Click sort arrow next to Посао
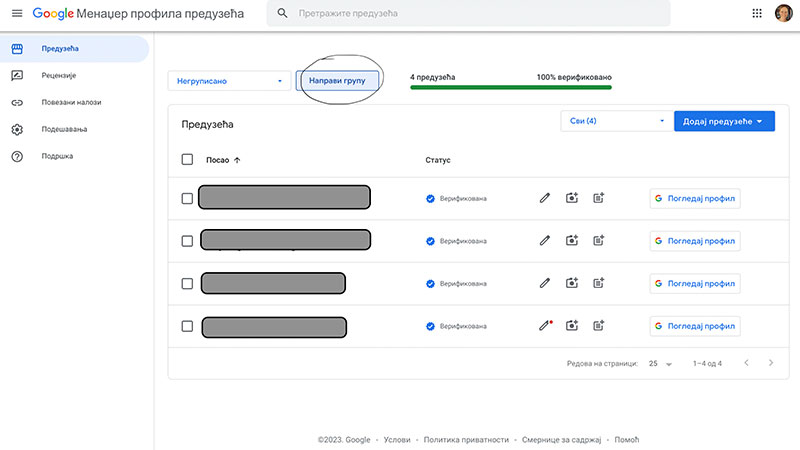Viewport: 800px width, 450px height. [237, 160]
